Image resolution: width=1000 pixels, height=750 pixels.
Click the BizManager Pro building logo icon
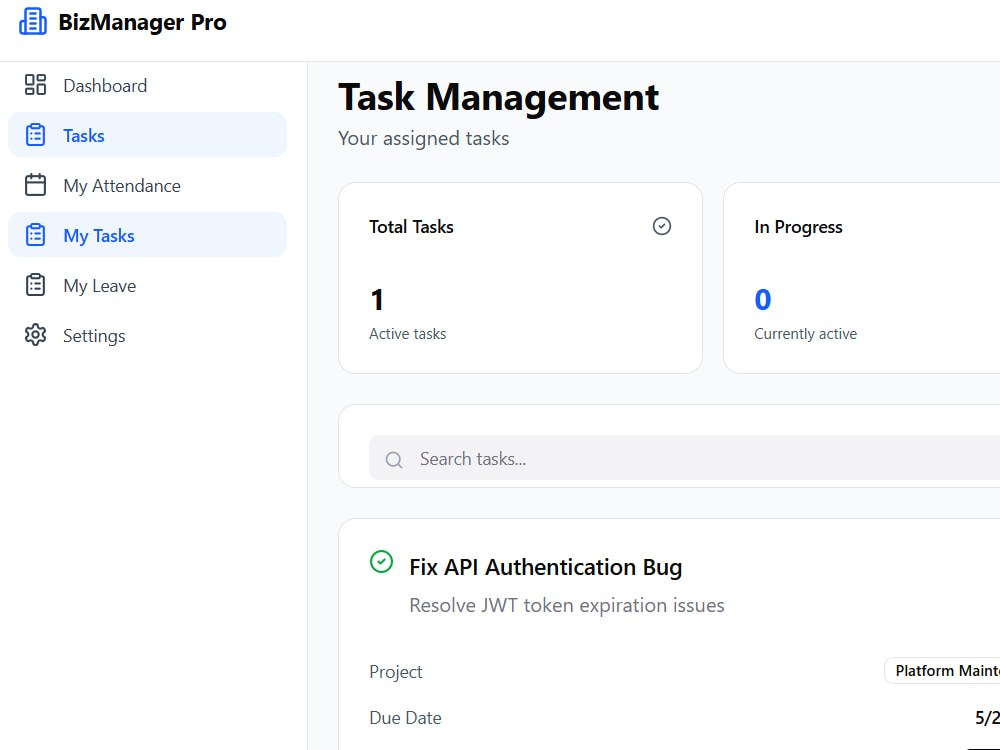[33, 22]
